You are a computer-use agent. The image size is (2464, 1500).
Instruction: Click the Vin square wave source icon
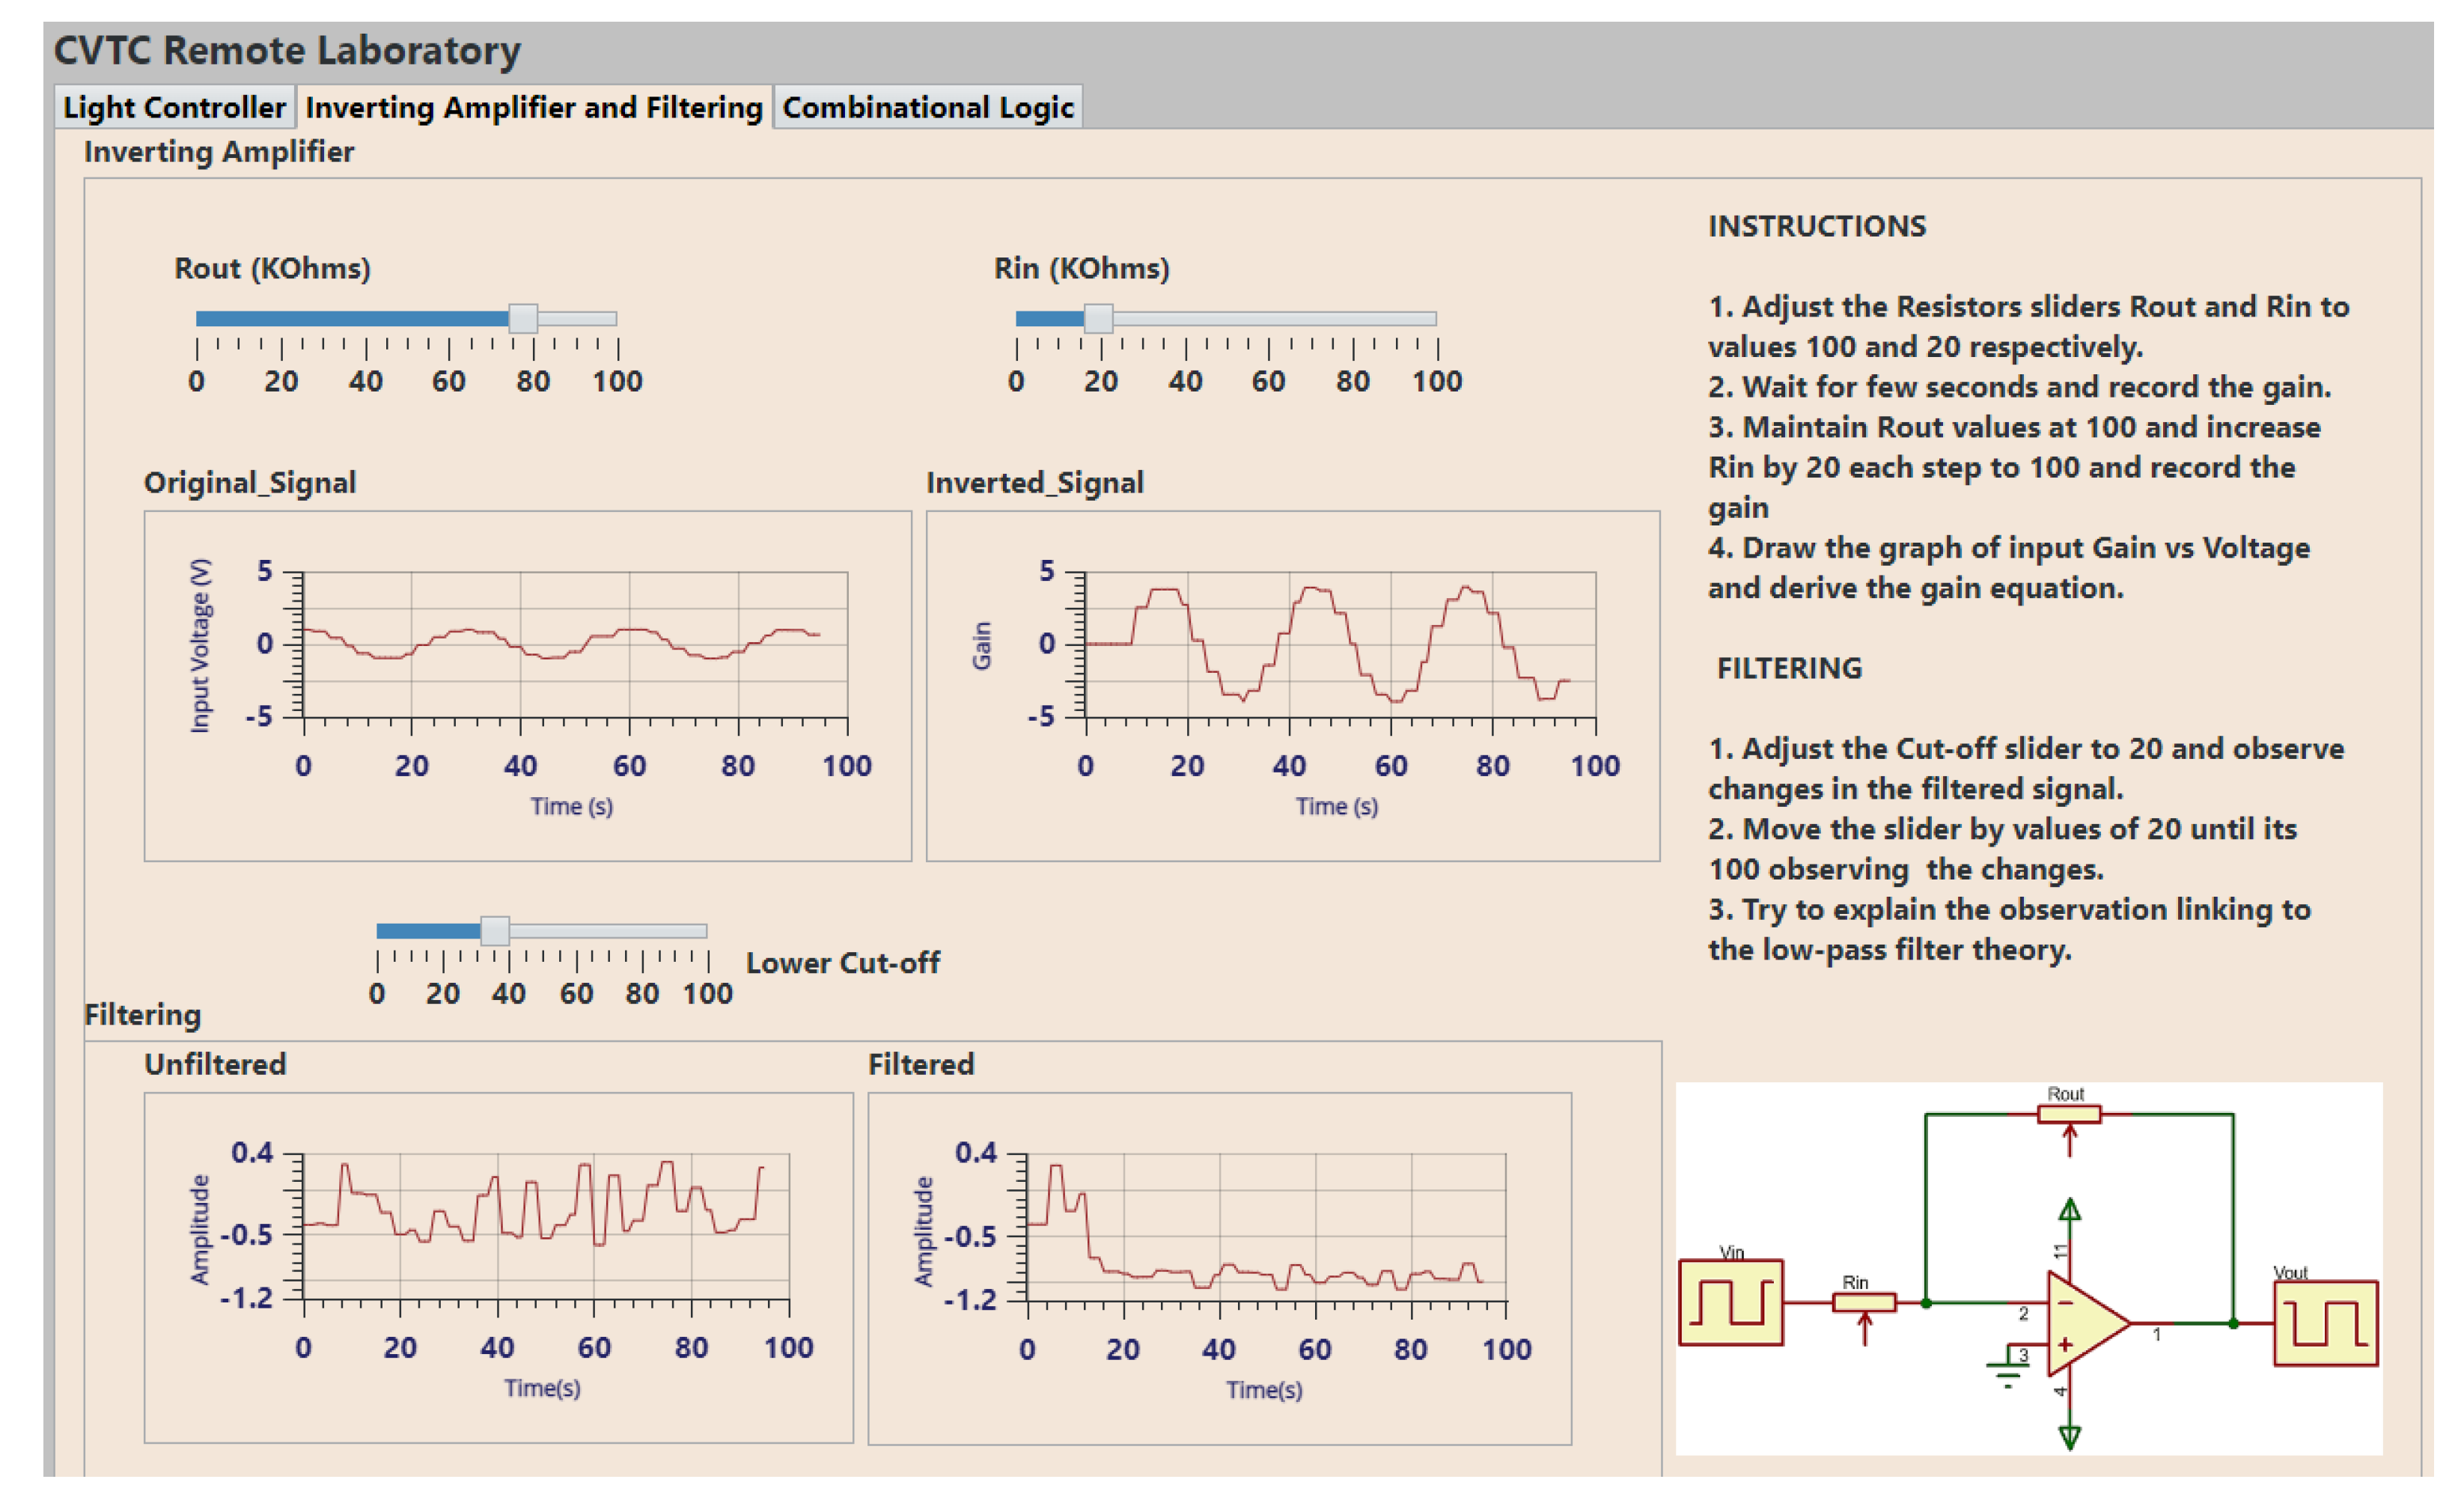click(1730, 1302)
